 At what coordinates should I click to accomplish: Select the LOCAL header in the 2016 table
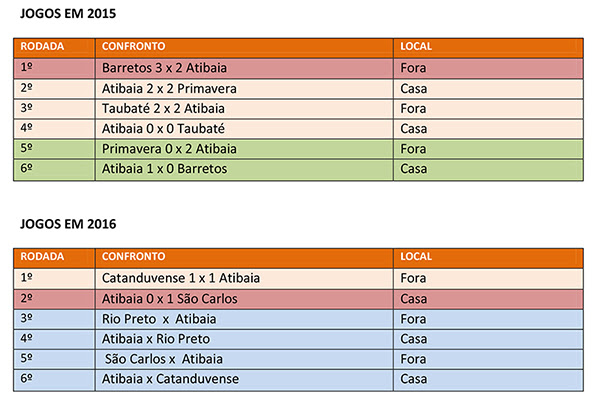click(416, 255)
